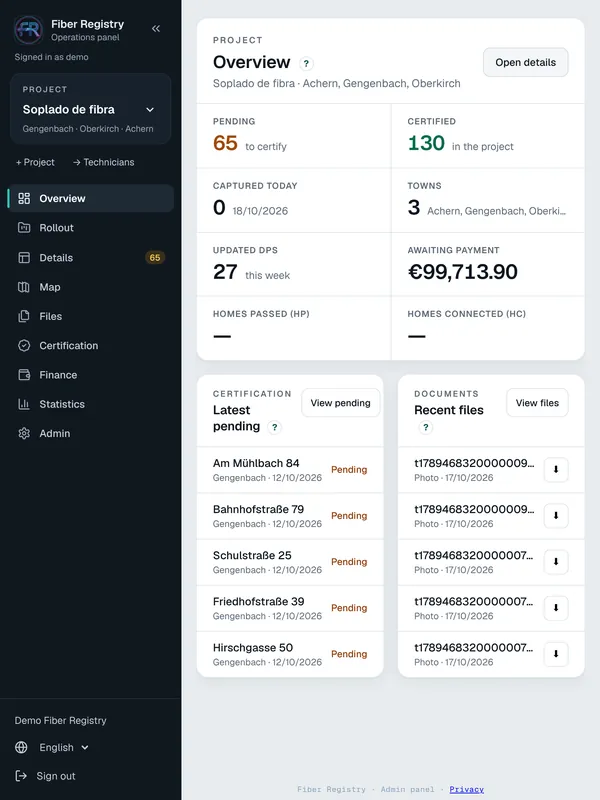Click the Homes Connected (HC) label
The height and width of the screenshot is (800, 600).
(x=466, y=314)
